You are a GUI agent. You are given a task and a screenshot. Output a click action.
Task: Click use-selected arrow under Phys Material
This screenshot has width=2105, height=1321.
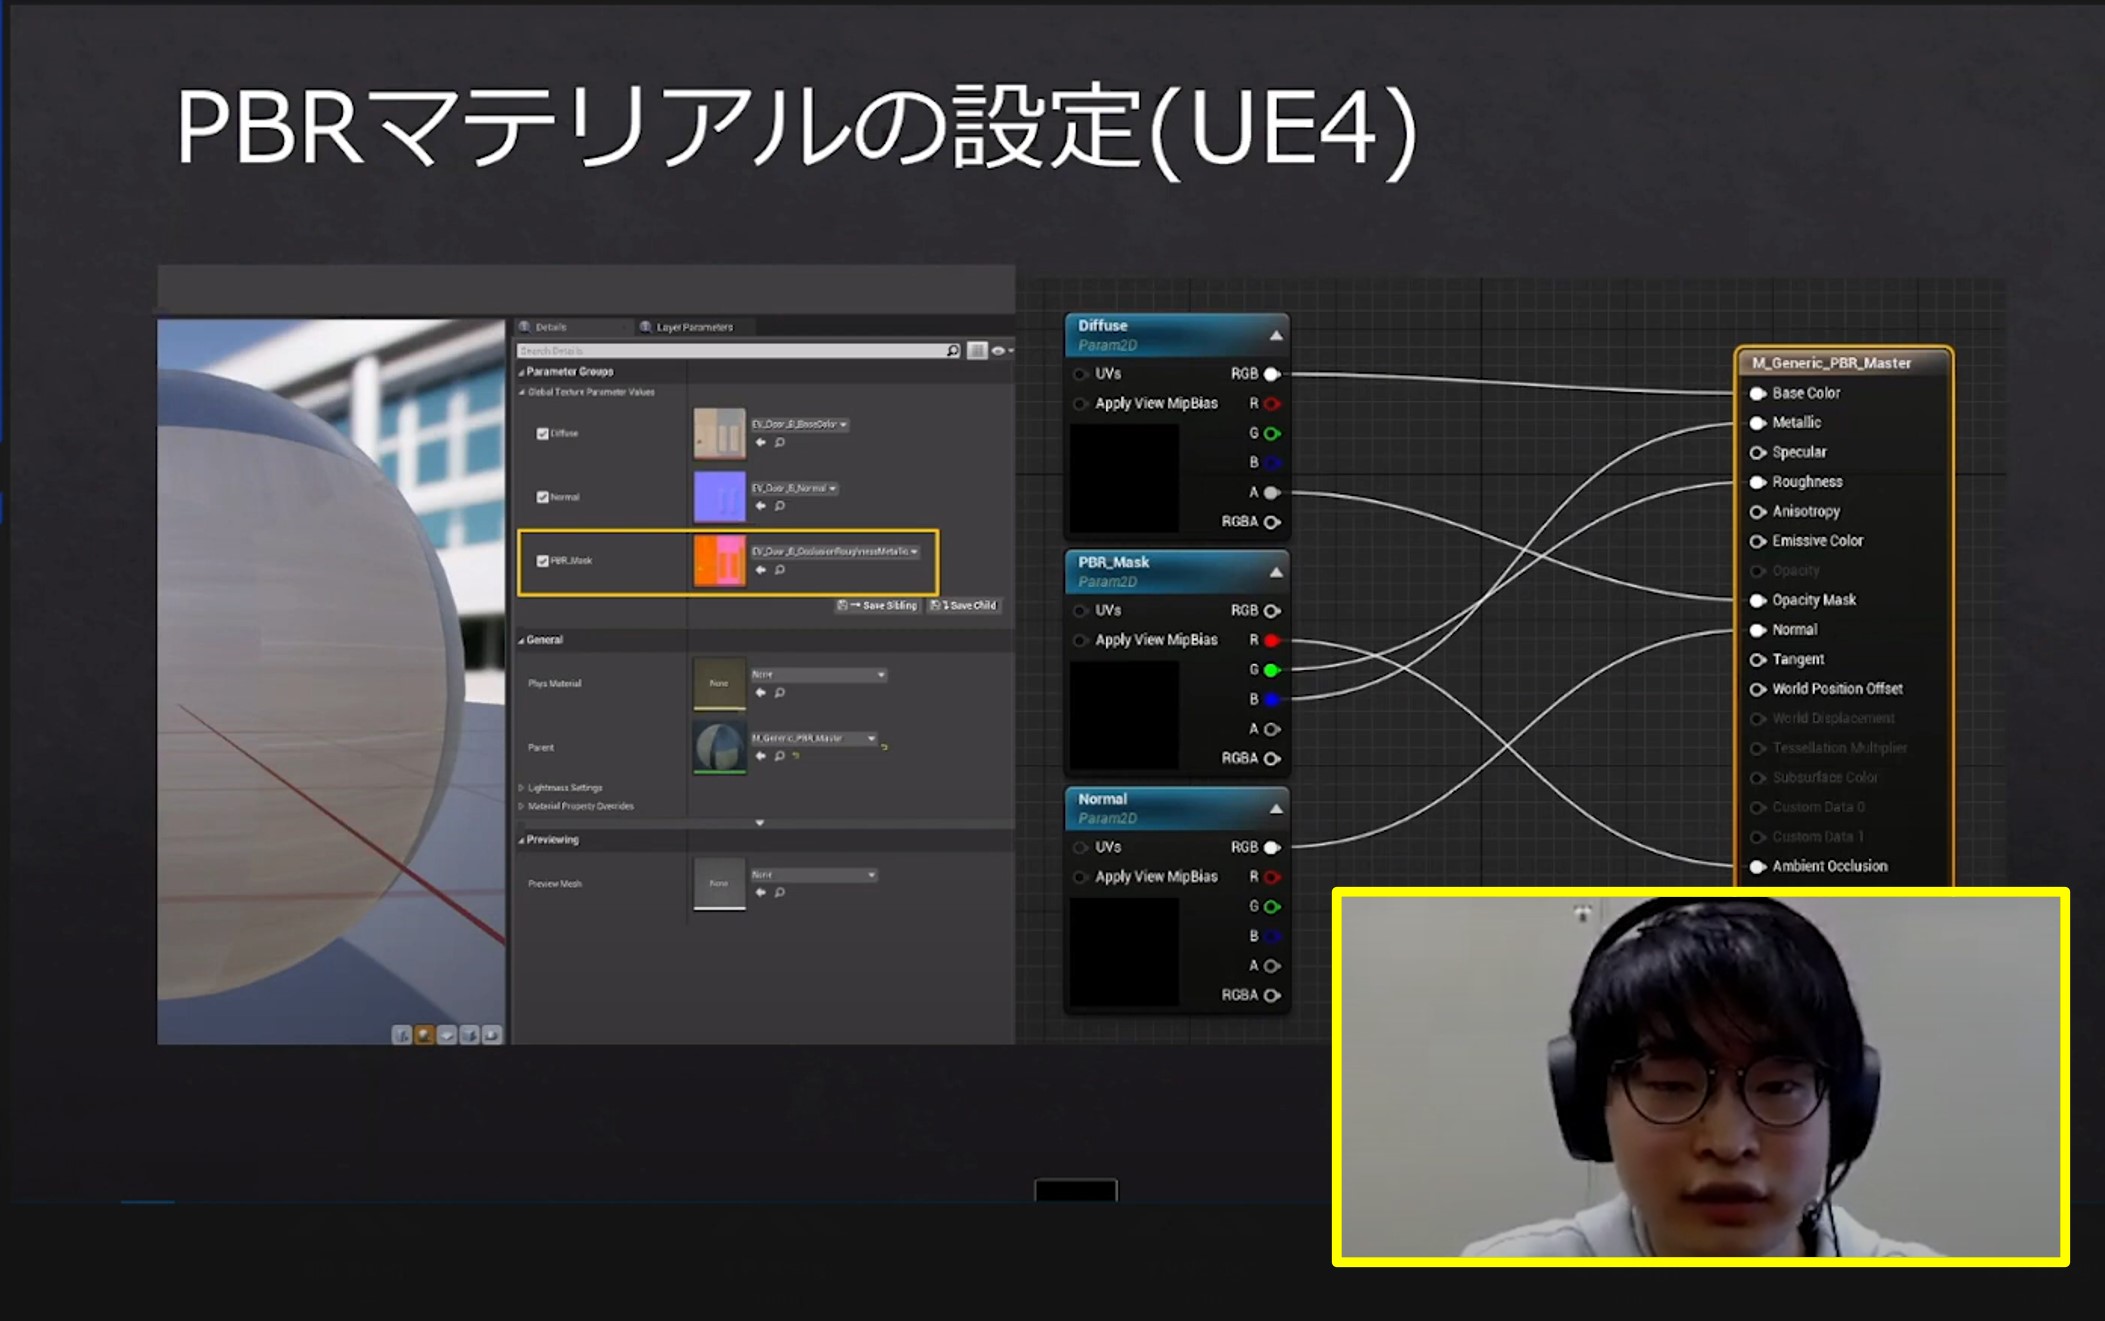coord(760,692)
